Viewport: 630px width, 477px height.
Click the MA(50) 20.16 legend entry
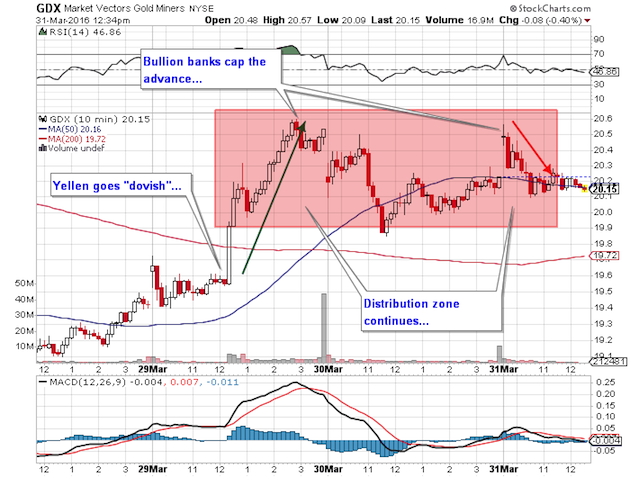pos(70,129)
